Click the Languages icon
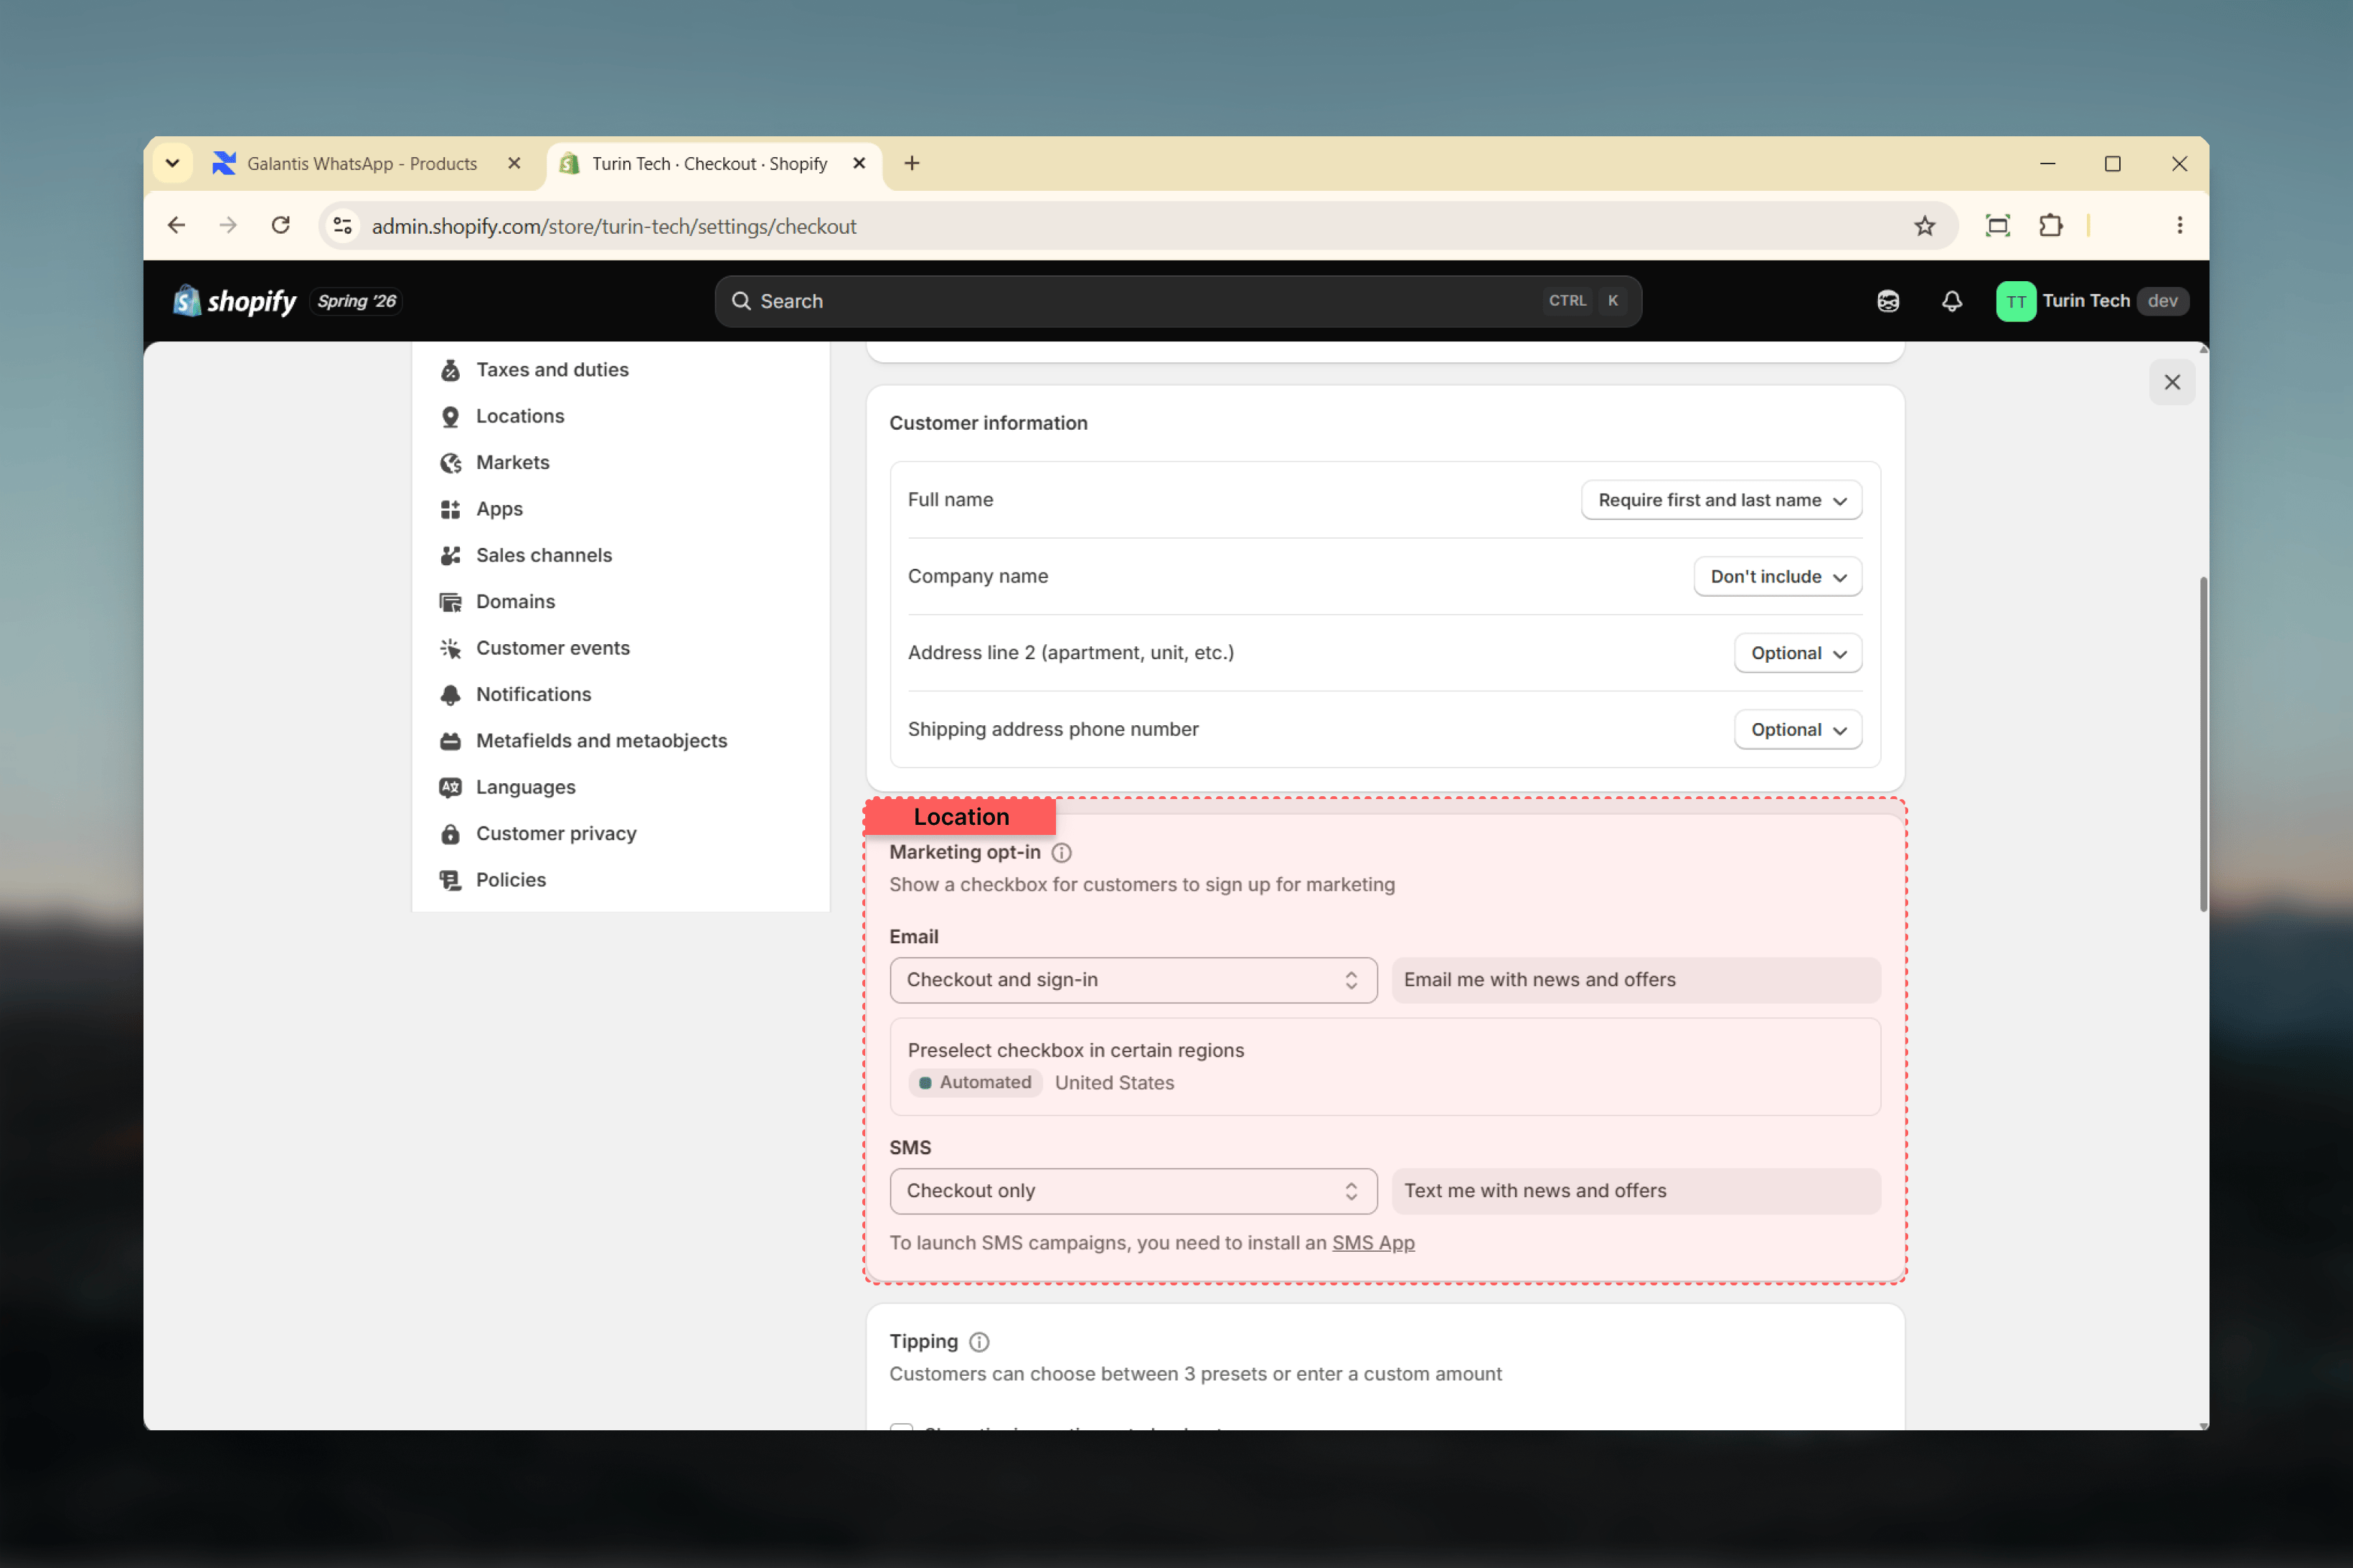 pyautogui.click(x=451, y=787)
